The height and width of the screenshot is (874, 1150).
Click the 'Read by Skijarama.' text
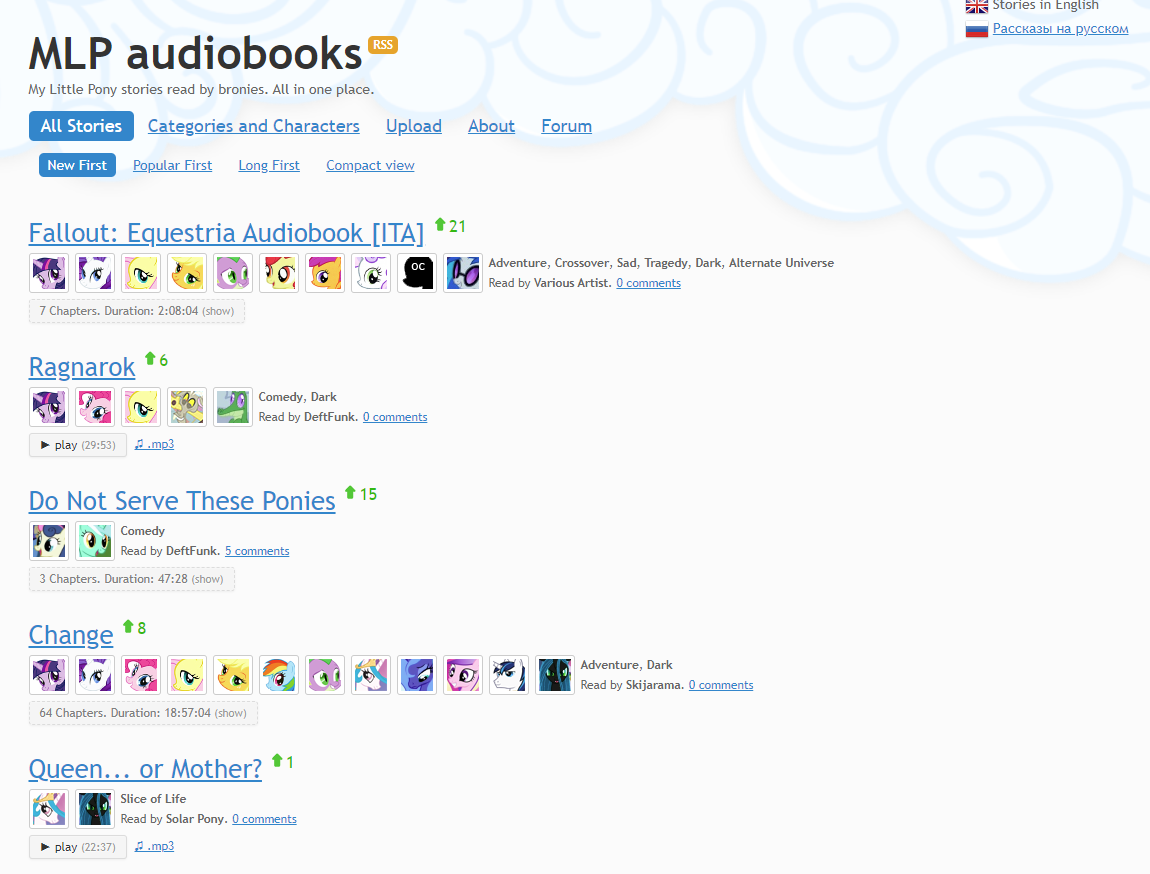[x=632, y=685]
